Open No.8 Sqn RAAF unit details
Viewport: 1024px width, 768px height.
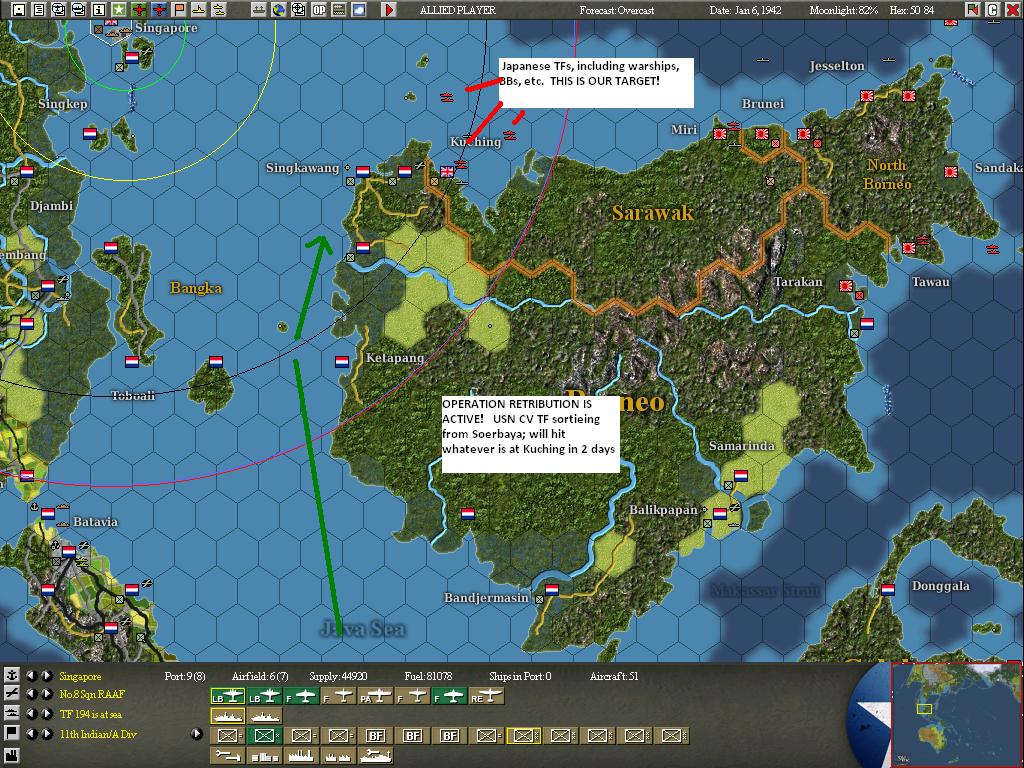(92, 694)
